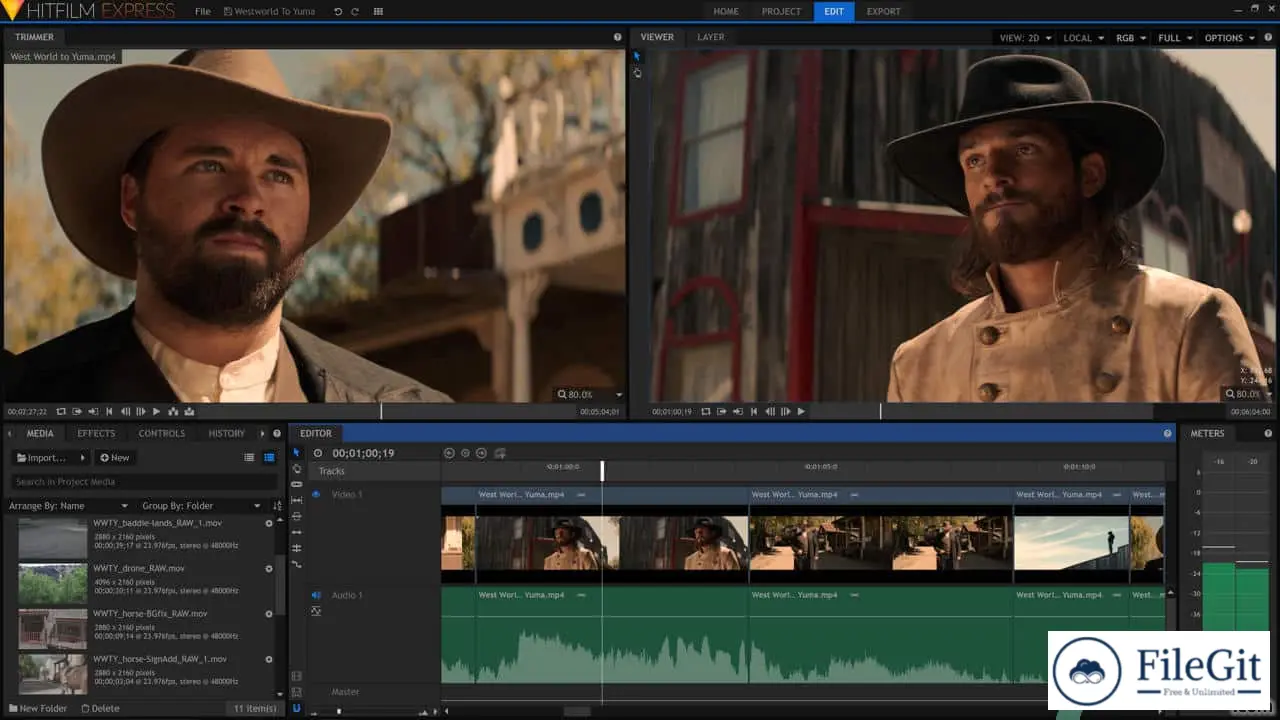Toggle Viewer loop playback icon

[x=706, y=411]
